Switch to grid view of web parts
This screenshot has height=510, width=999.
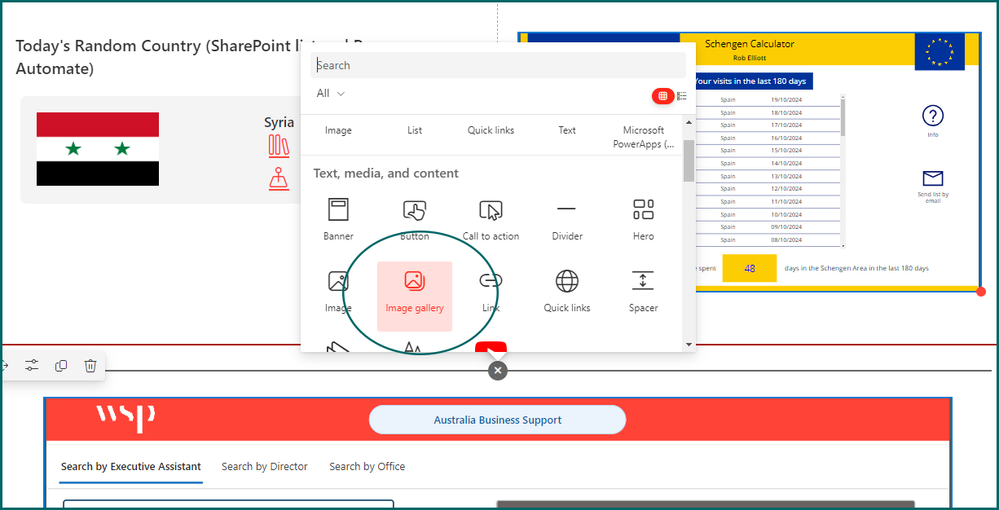(663, 96)
